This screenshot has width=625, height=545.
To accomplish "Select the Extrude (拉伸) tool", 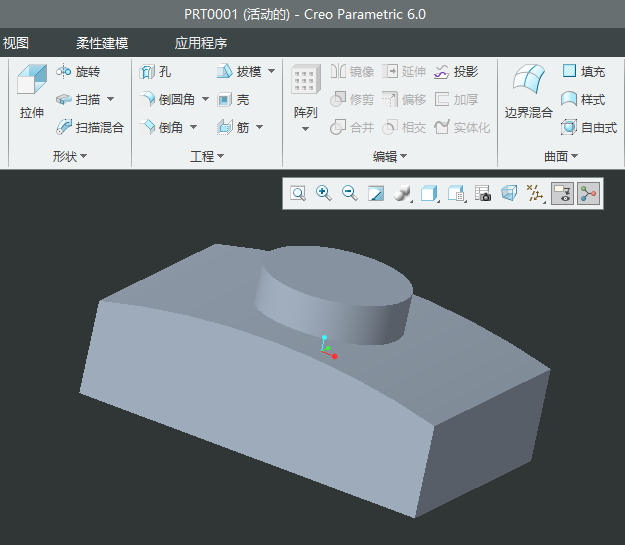I will click(x=31, y=91).
